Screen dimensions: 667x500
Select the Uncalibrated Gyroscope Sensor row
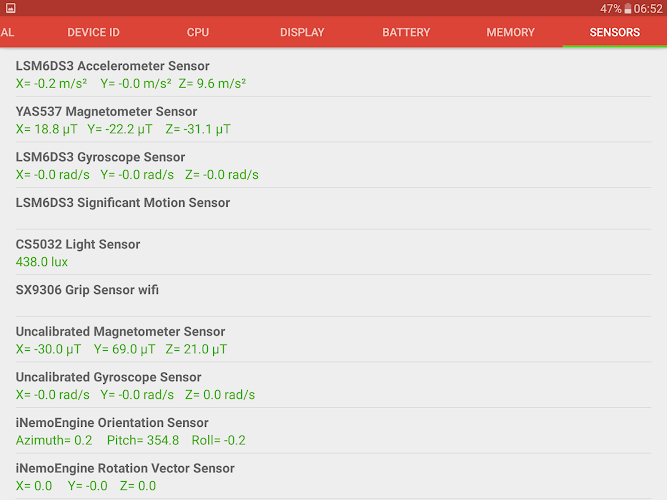coord(334,385)
